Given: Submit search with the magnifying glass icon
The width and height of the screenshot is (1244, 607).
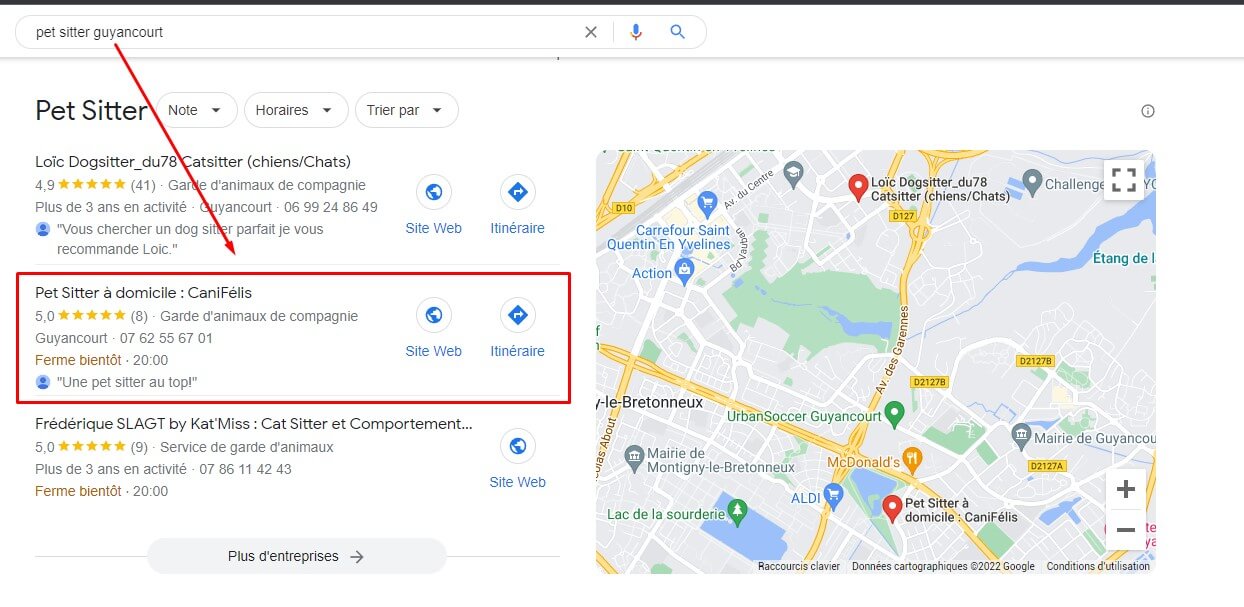Looking at the screenshot, I should 678,32.
